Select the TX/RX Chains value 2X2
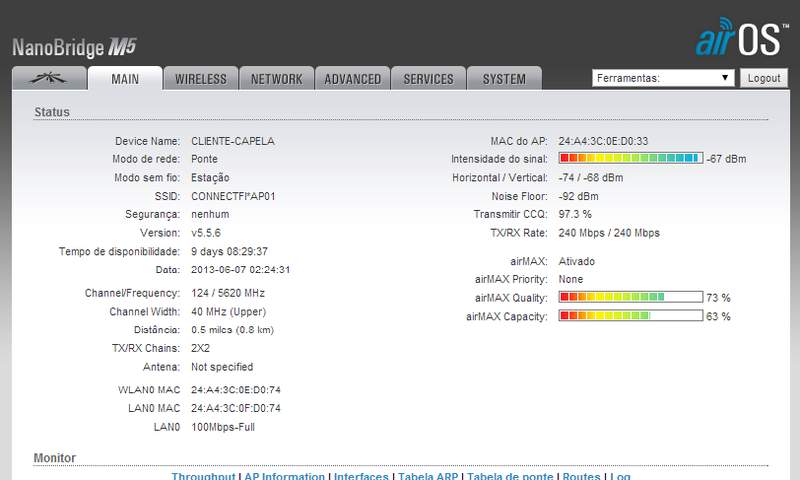The height and width of the screenshot is (480, 800). pyautogui.click(x=201, y=348)
